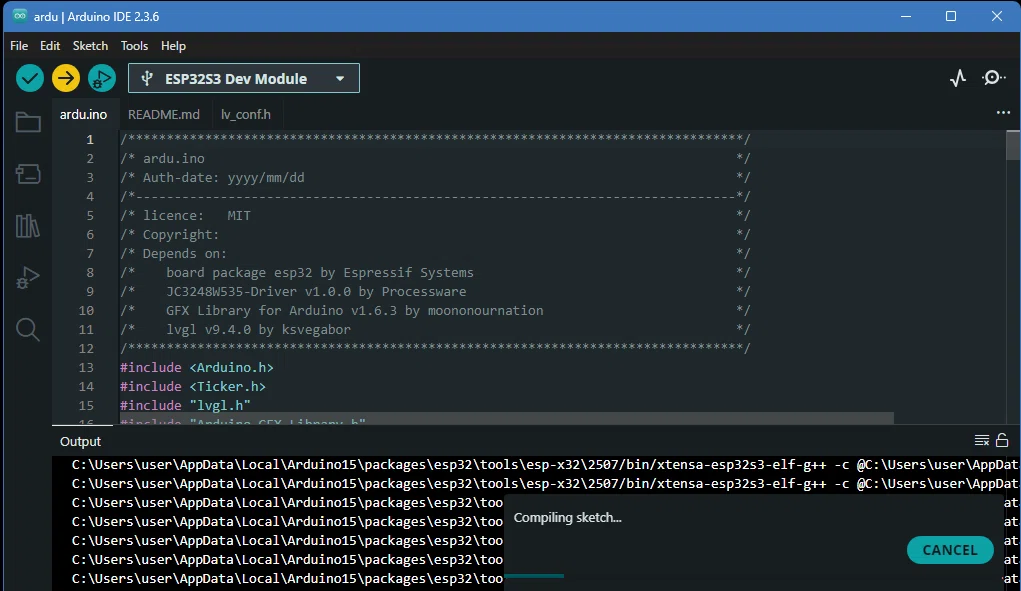The image size is (1021, 591).
Task: Cancel the sketch compilation
Action: (950, 550)
